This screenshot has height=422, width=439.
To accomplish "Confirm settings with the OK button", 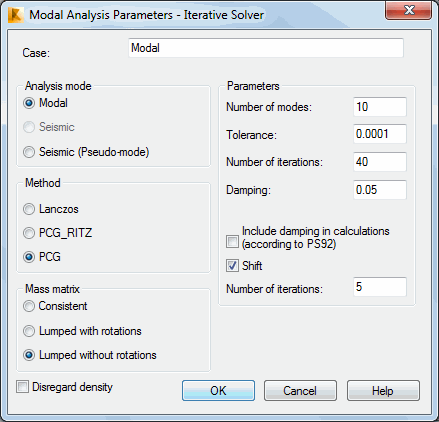I will (218, 391).
